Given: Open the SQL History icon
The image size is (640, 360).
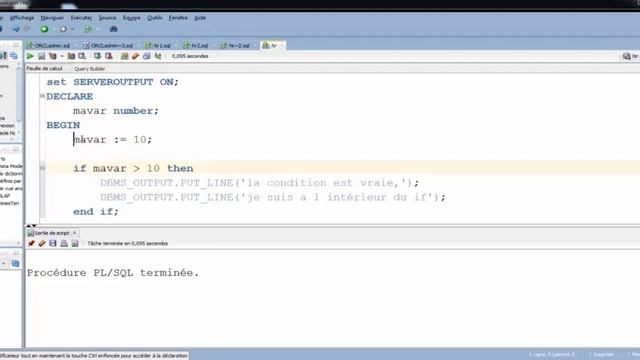Looking at the screenshot, I should (x=147, y=56).
